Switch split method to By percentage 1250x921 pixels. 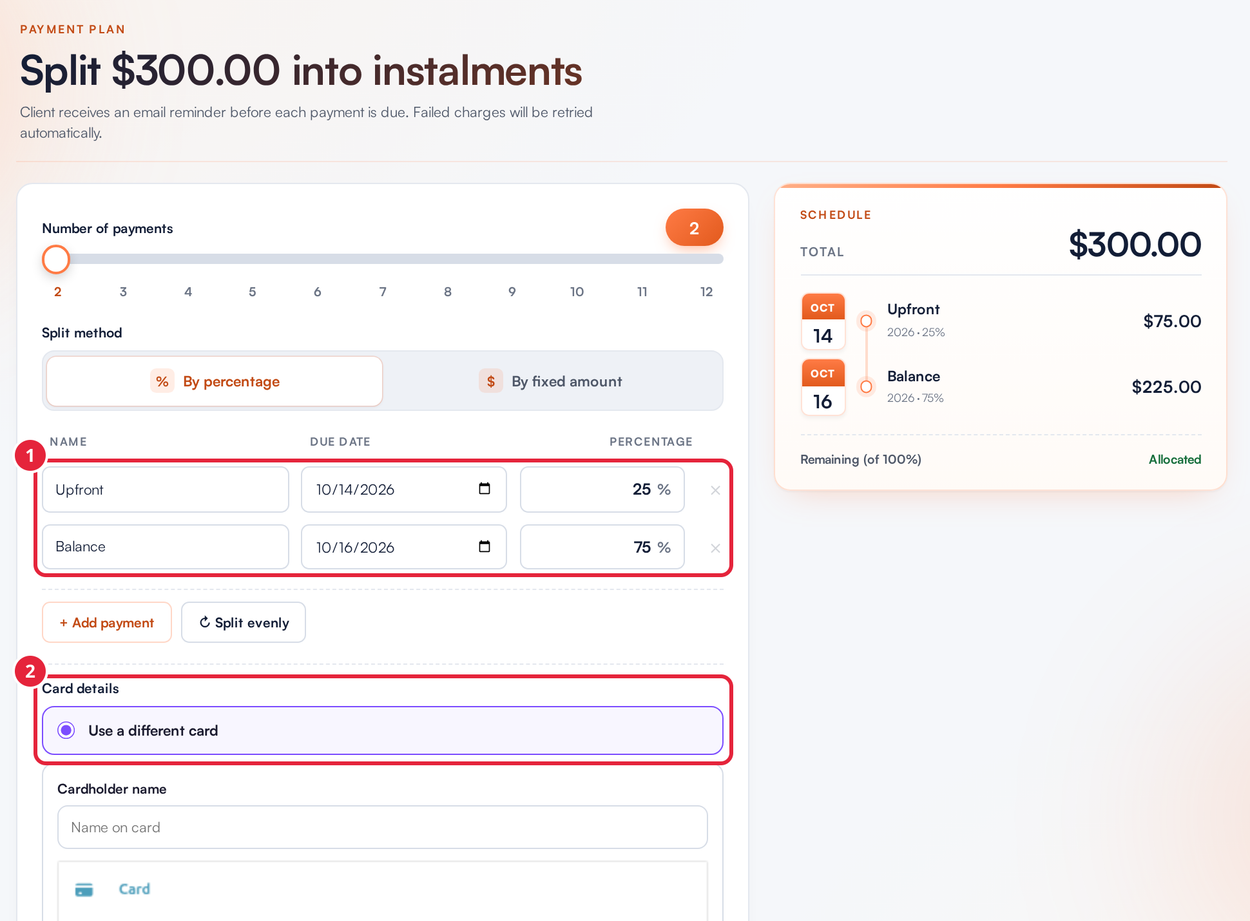coord(214,381)
